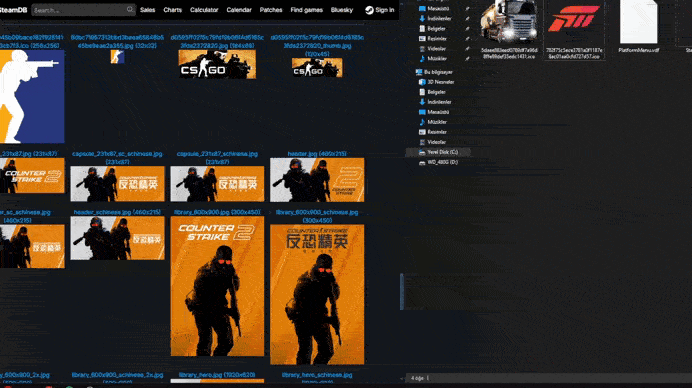Click the Steam logo beside Sign in
Image resolution: width=692 pixels, height=388 pixels.
369,10
